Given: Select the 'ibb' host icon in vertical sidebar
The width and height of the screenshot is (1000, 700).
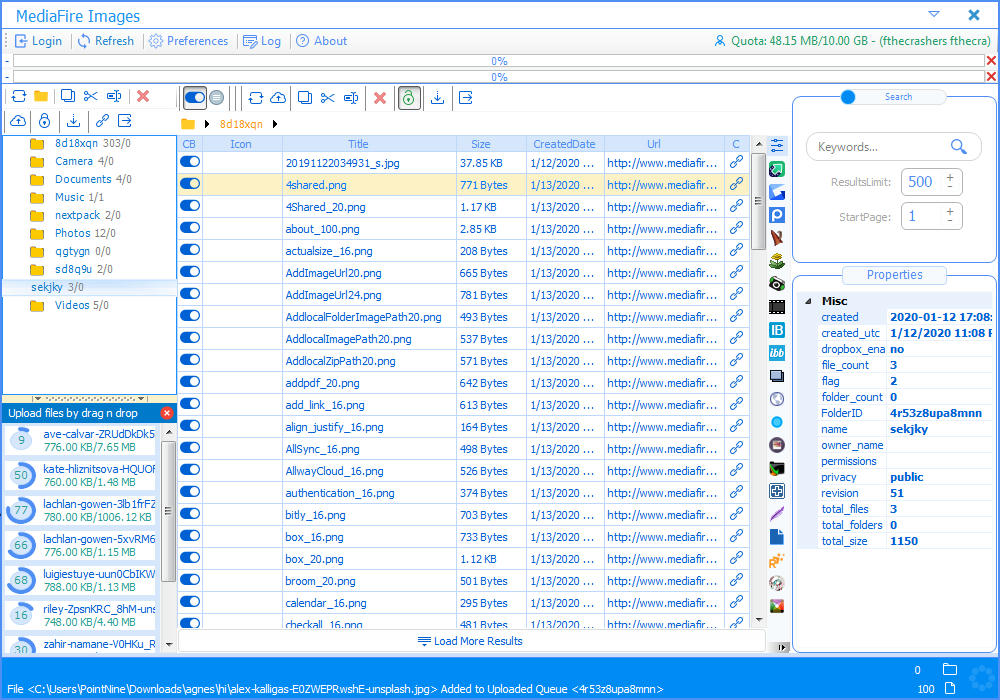Looking at the screenshot, I should pos(777,353).
